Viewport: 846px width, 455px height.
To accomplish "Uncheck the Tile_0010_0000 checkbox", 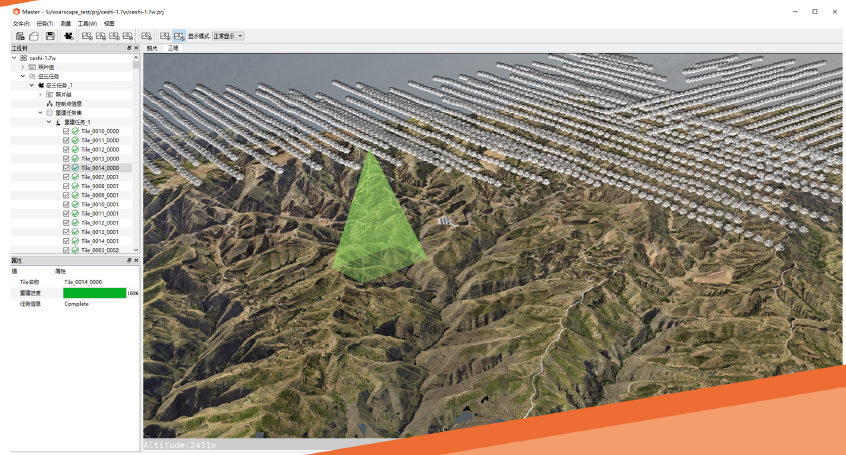I will tap(66, 131).
